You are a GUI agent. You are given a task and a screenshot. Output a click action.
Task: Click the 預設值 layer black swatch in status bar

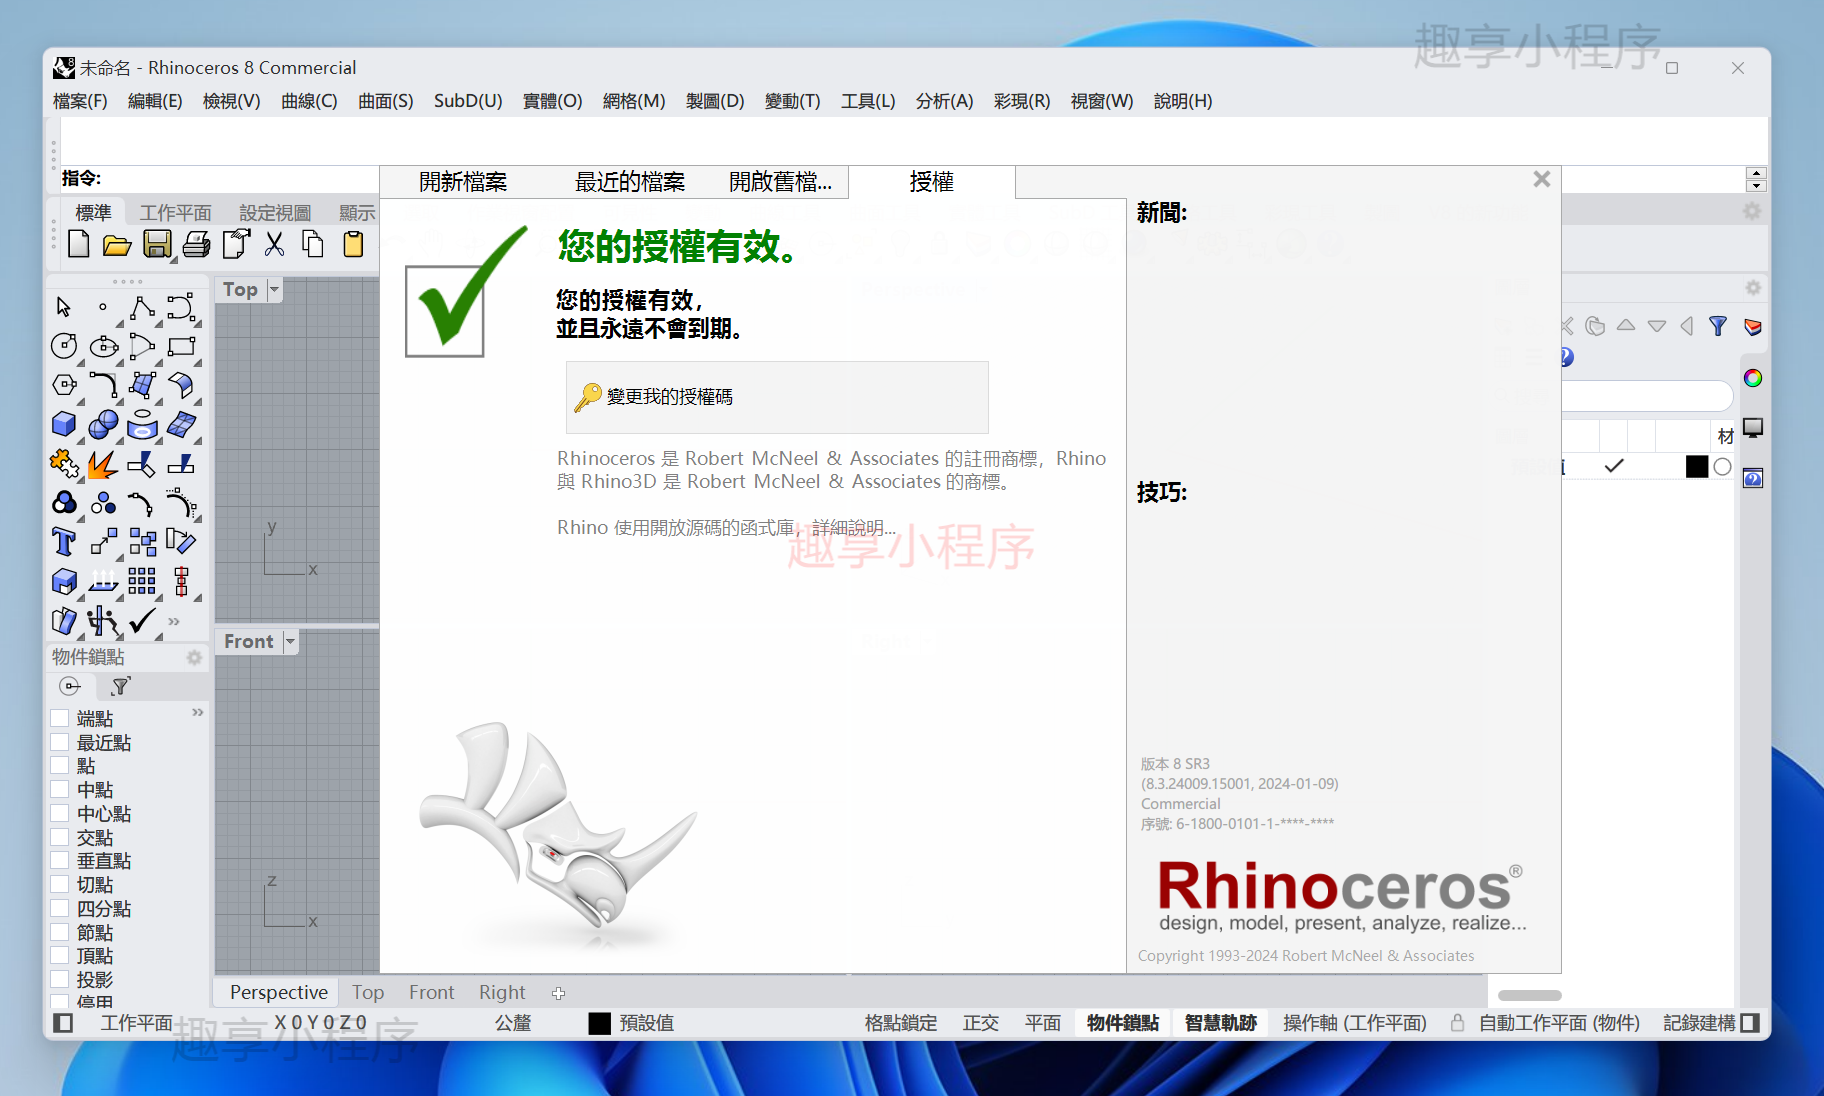[600, 1023]
